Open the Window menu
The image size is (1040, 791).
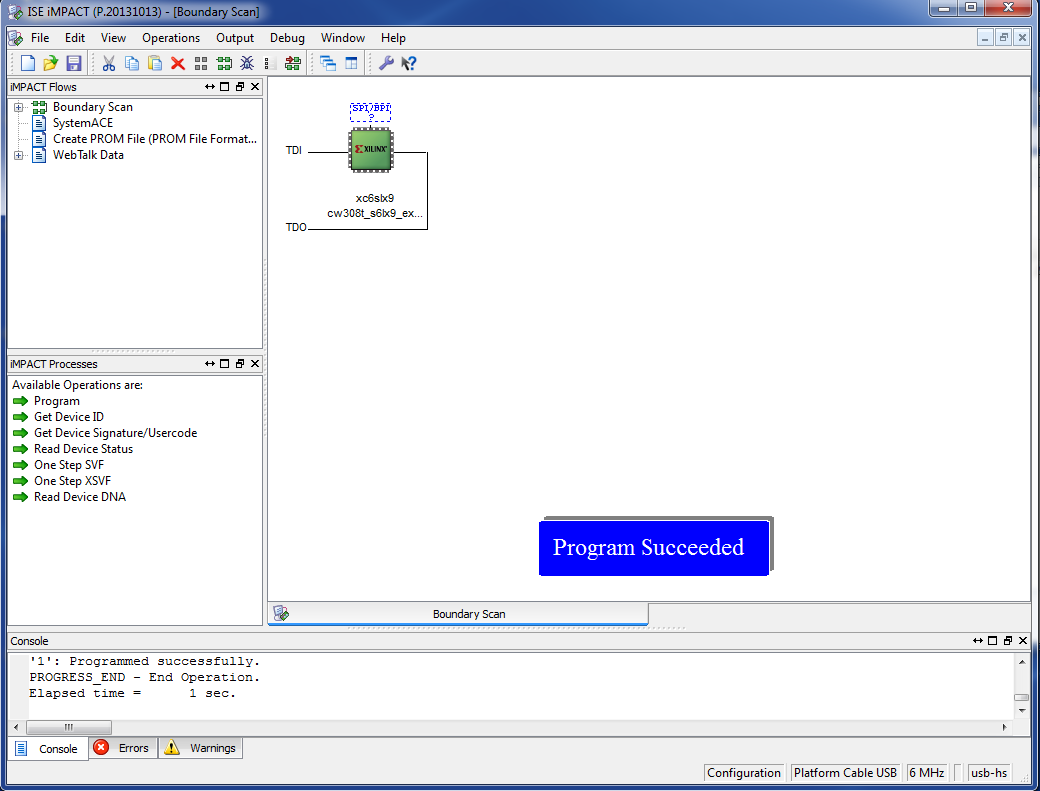pyautogui.click(x=343, y=38)
